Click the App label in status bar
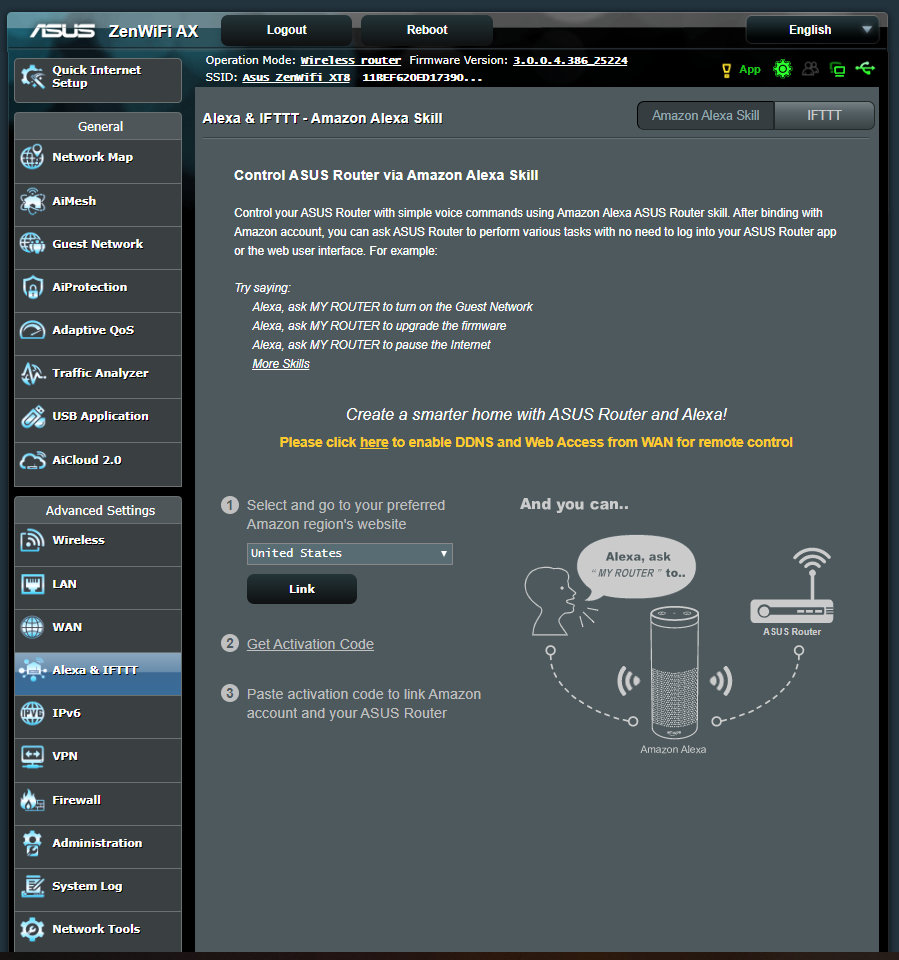The width and height of the screenshot is (899, 960). [750, 70]
